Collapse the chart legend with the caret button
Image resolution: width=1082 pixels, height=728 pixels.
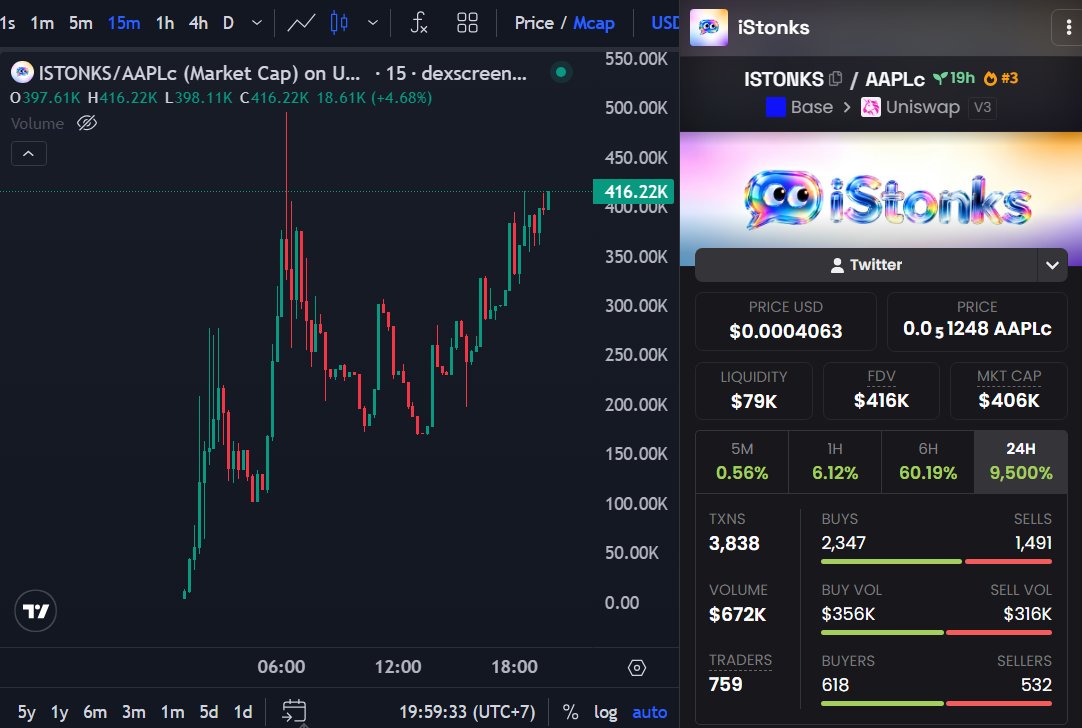click(29, 154)
